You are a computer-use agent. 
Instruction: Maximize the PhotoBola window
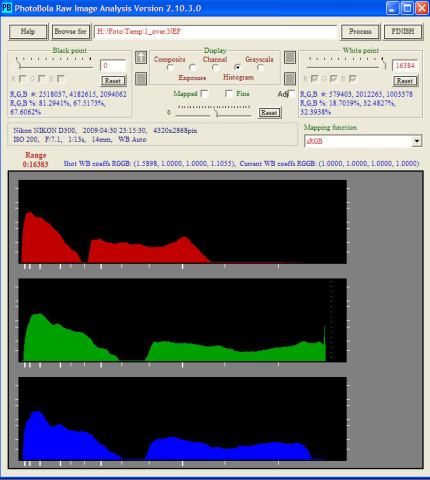[x=407, y=8]
